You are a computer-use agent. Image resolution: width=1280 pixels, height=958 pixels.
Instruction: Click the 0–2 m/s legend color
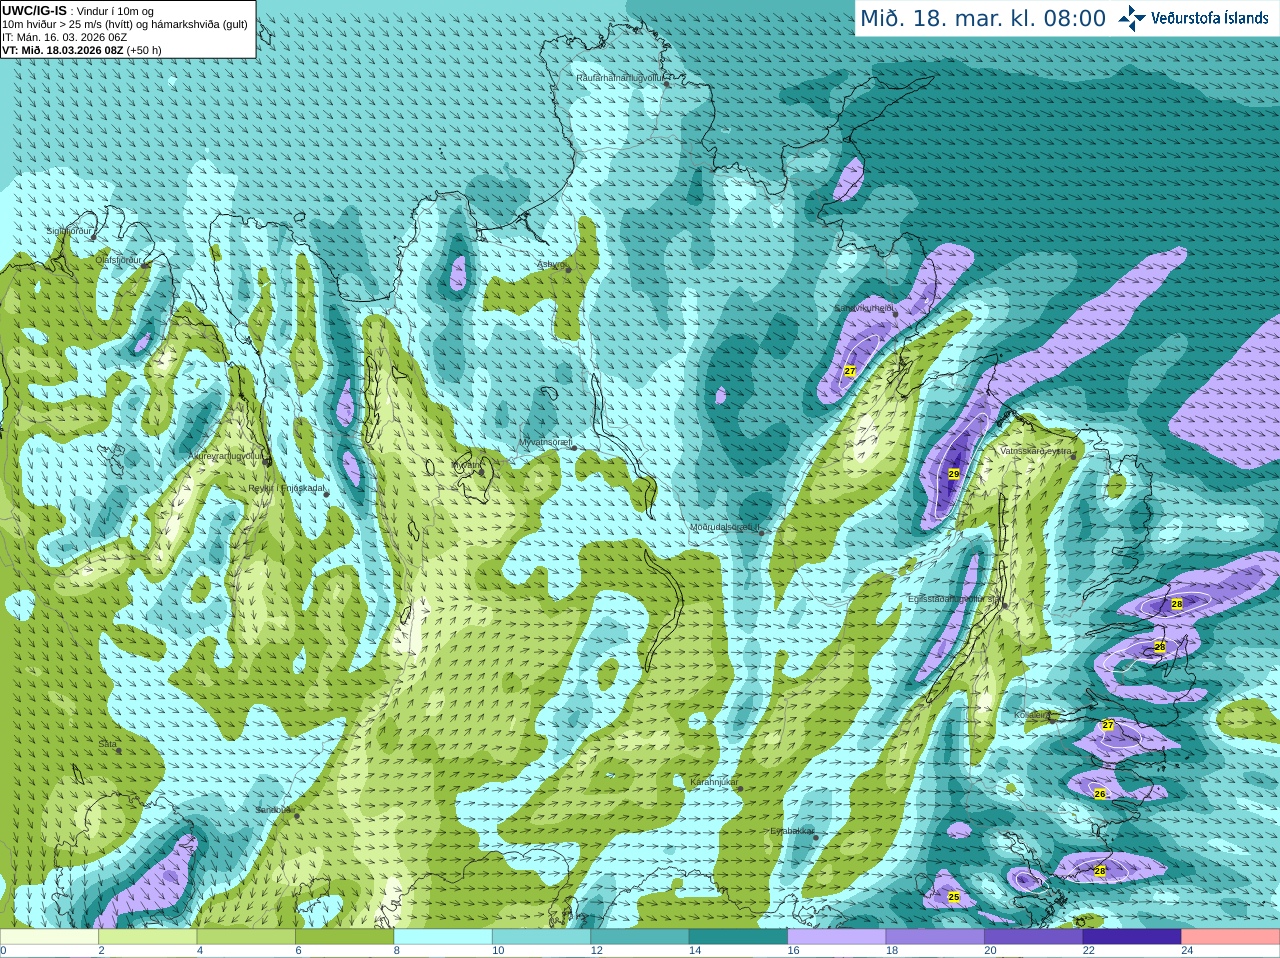coord(49,937)
